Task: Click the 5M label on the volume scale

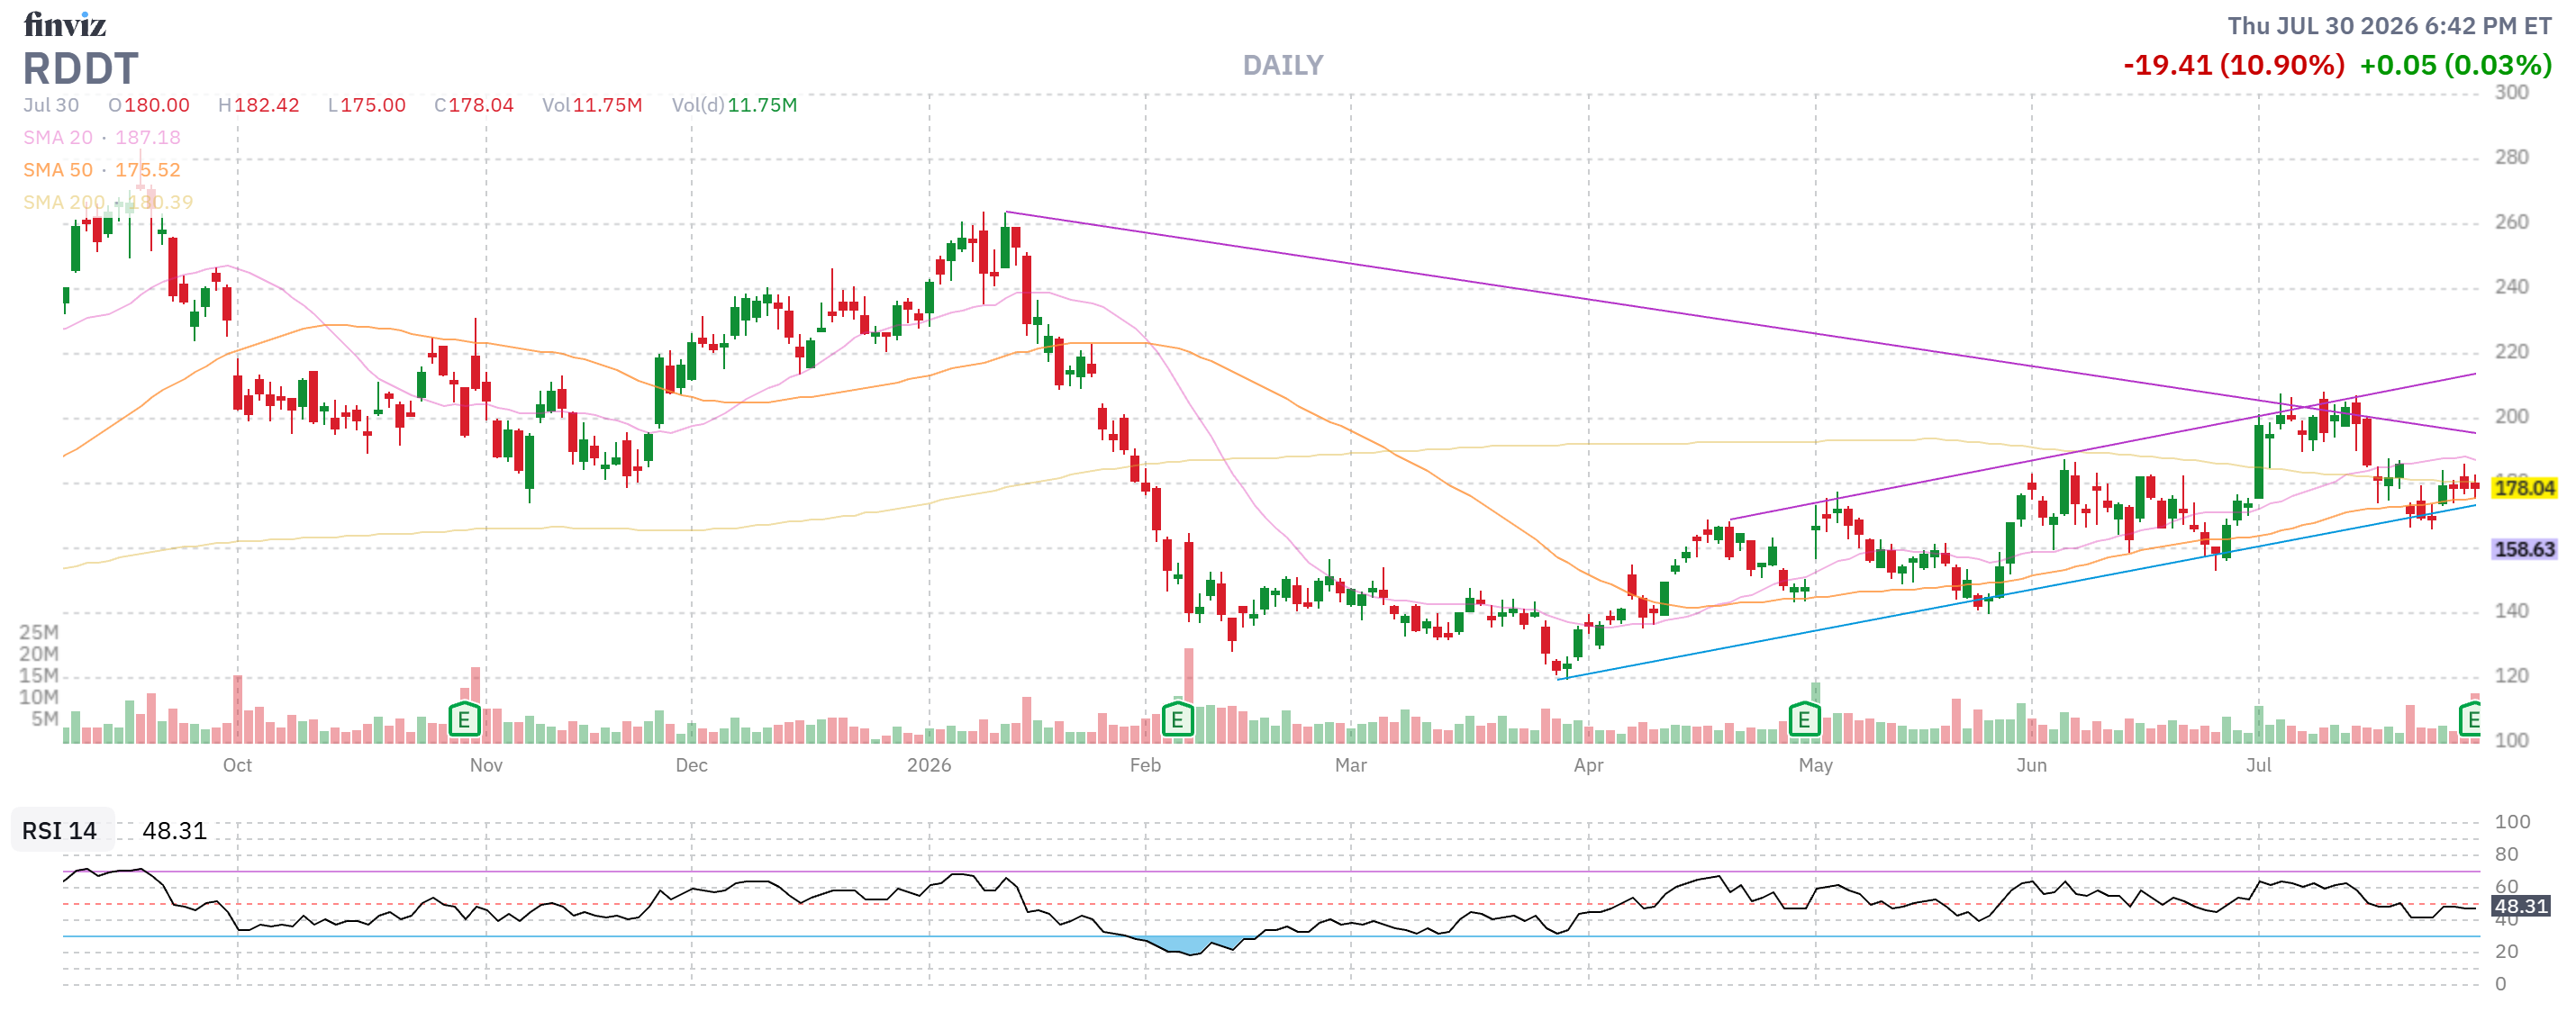Action: [44, 719]
